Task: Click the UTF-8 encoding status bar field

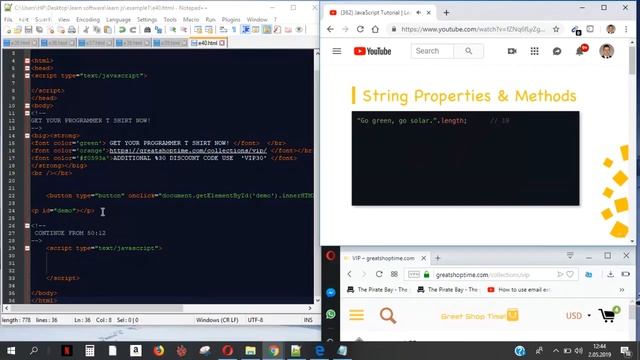Action: (x=256, y=320)
